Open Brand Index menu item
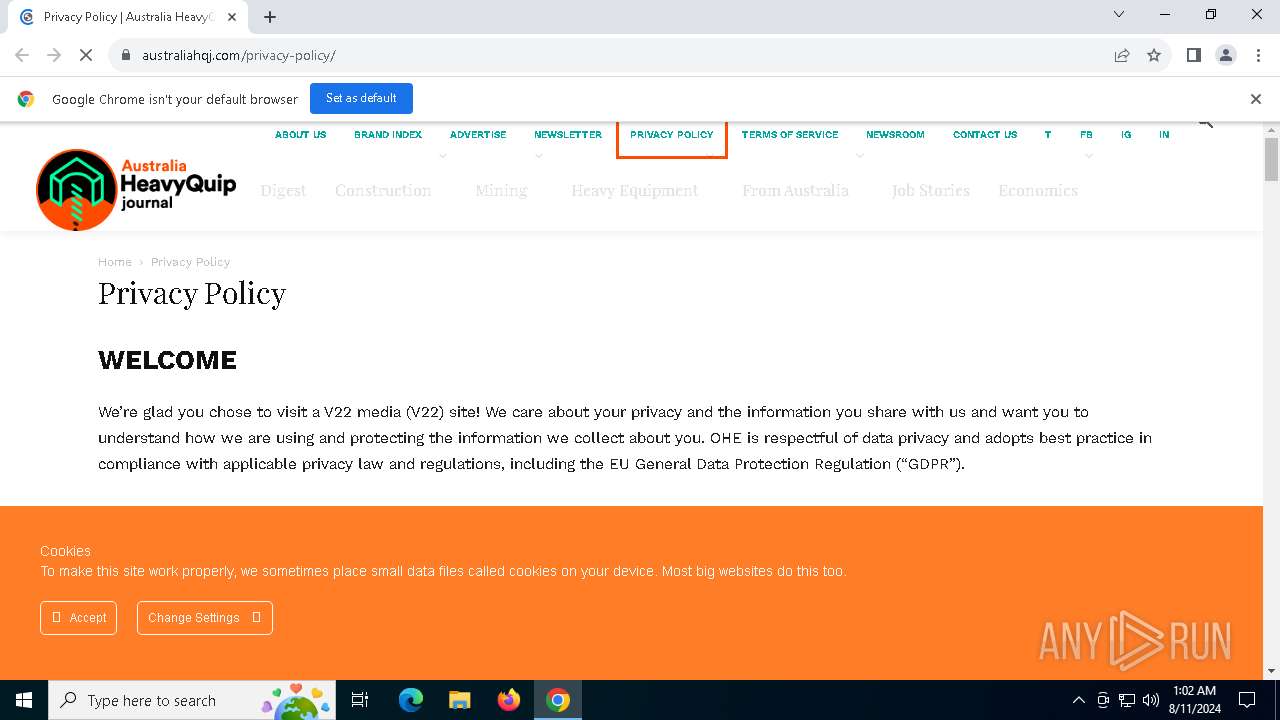1280x720 pixels. coord(388,134)
